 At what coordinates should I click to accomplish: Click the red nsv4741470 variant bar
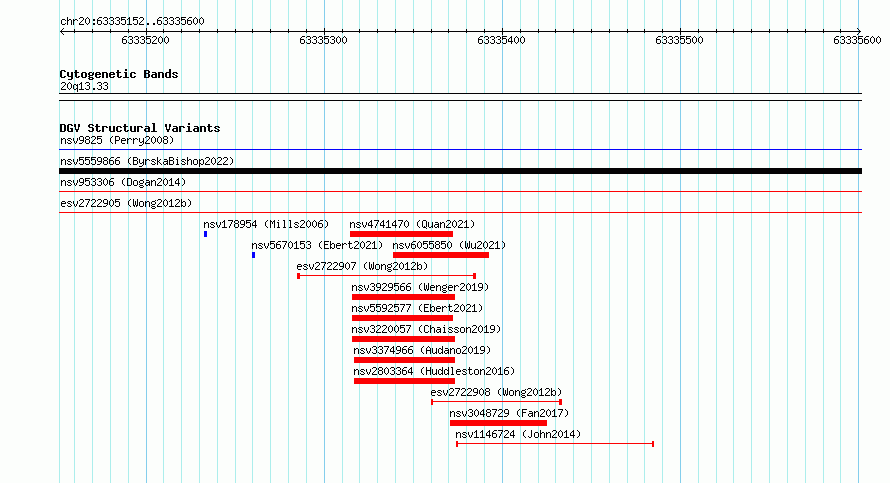pyautogui.click(x=401, y=234)
